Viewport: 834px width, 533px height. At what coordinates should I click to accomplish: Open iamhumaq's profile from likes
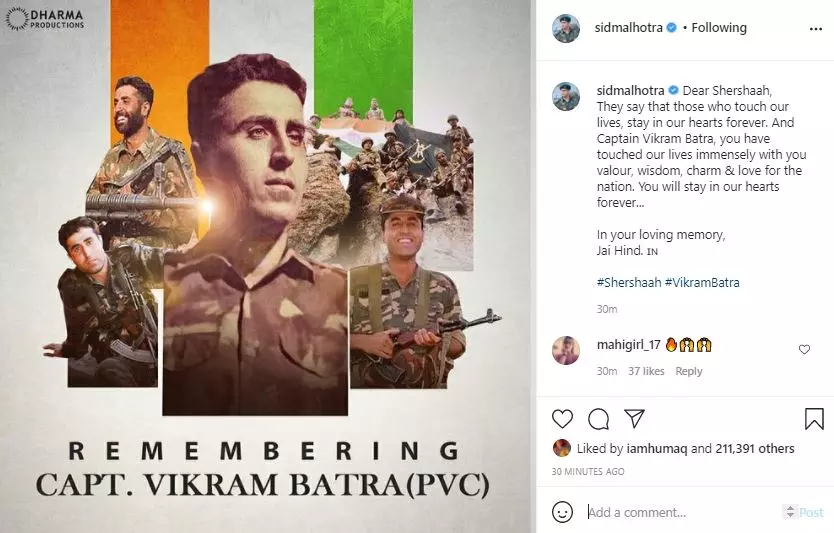pos(657,448)
